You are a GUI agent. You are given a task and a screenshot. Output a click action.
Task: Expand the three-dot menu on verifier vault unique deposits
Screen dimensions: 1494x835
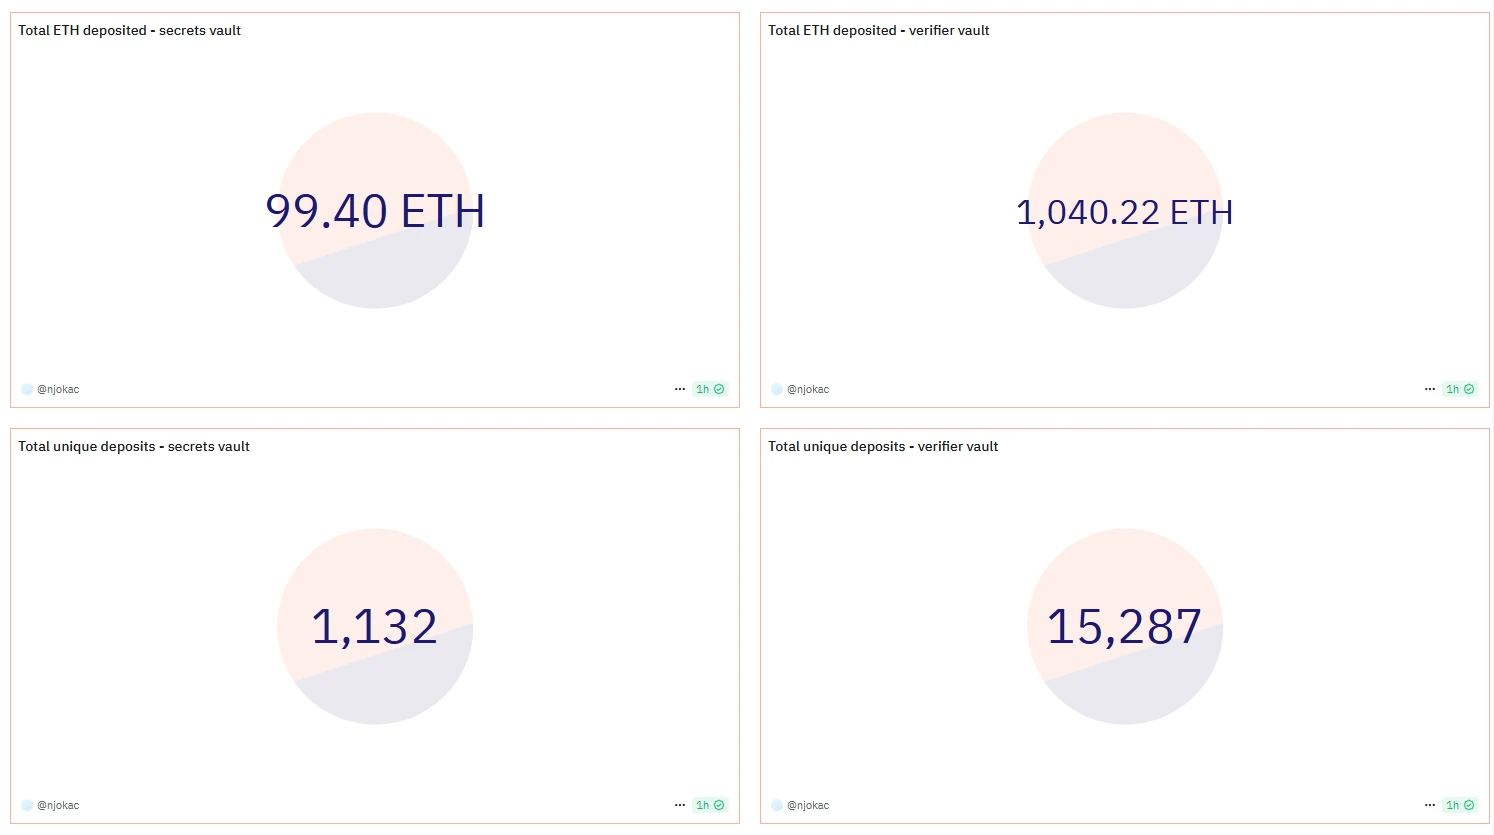[x=1430, y=805]
